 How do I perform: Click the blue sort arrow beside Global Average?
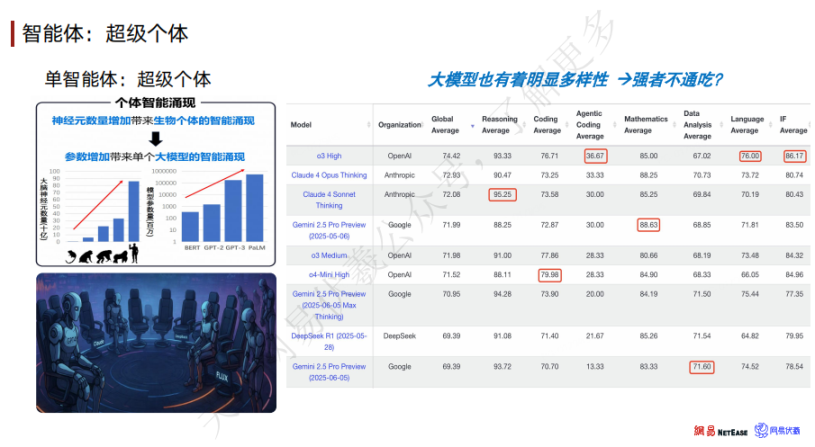[x=472, y=126]
